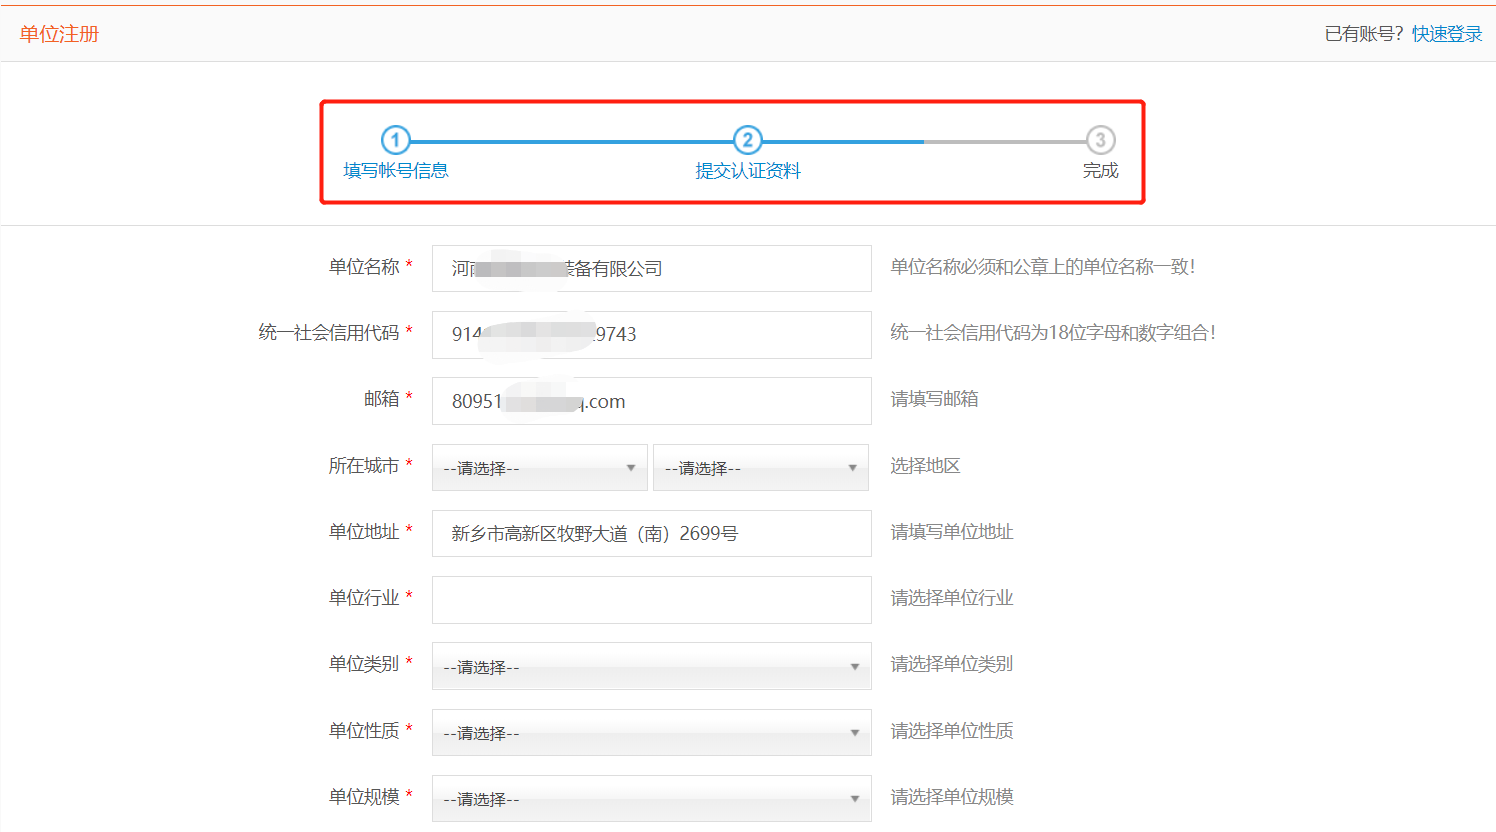Expand the 单位类别 dropdown
1496x832 pixels.
[x=651, y=667]
